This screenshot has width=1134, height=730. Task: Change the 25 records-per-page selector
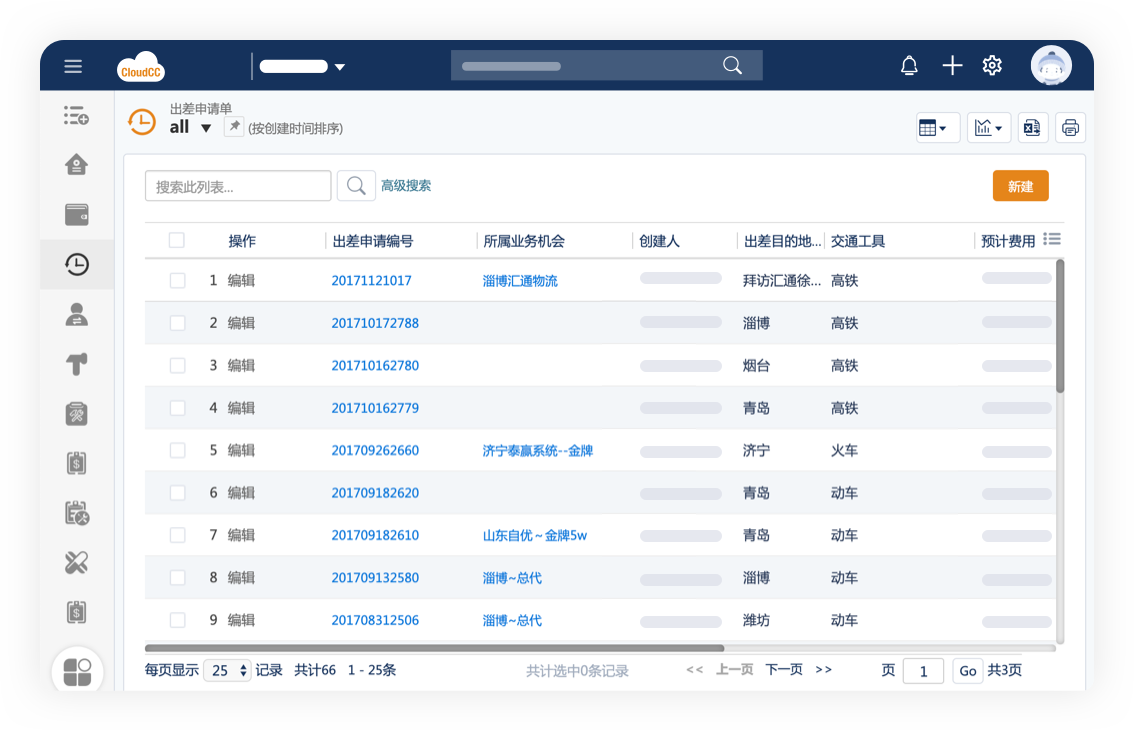[228, 671]
